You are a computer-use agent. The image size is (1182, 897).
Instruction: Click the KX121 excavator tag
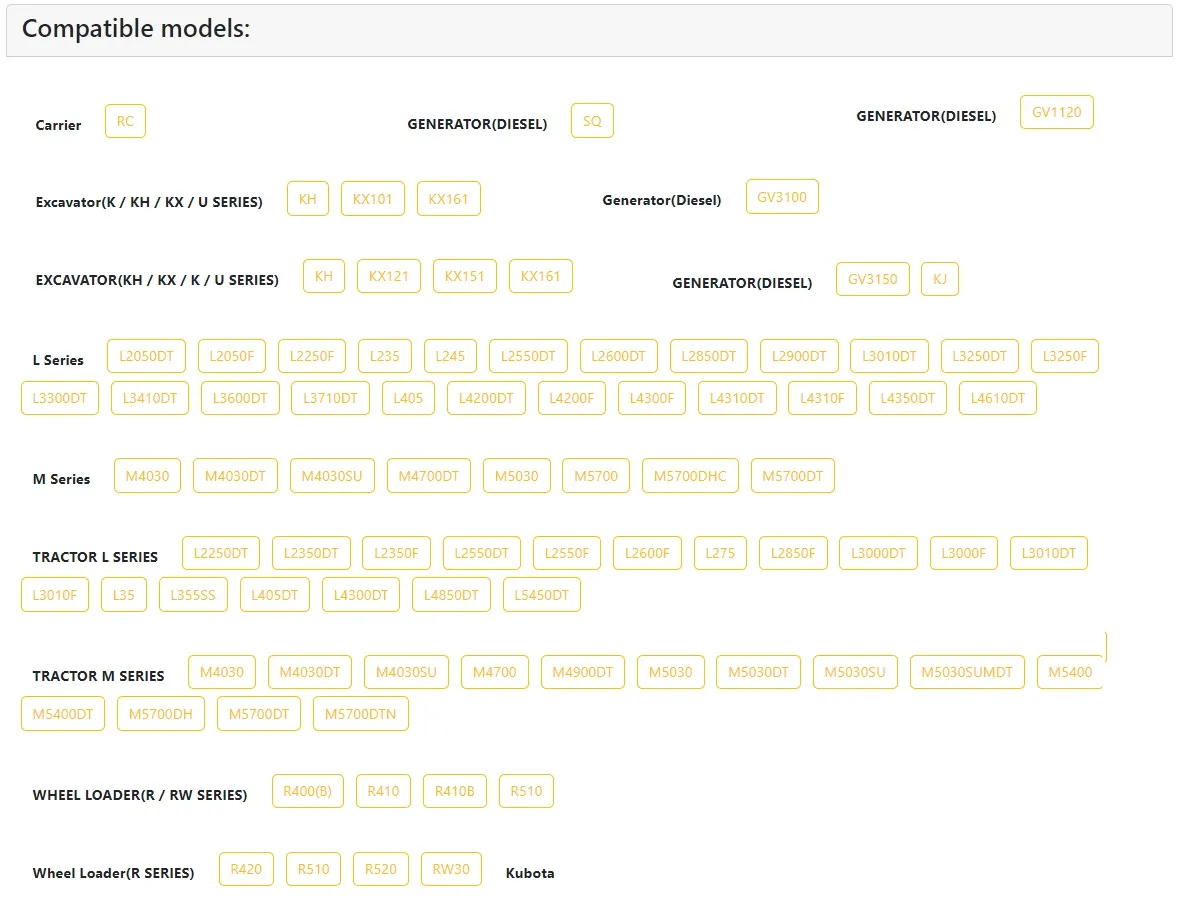click(388, 277)
